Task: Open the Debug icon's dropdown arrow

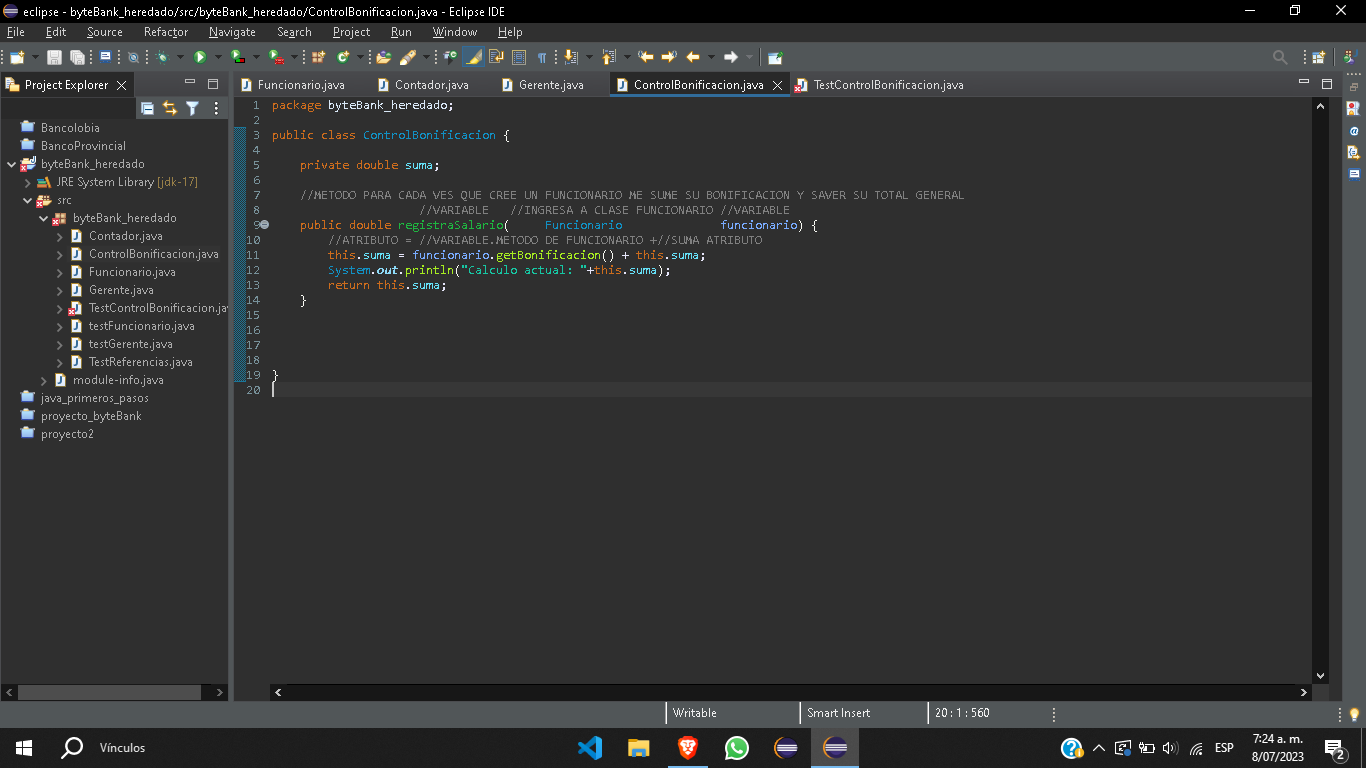Action: click(180, 57)
